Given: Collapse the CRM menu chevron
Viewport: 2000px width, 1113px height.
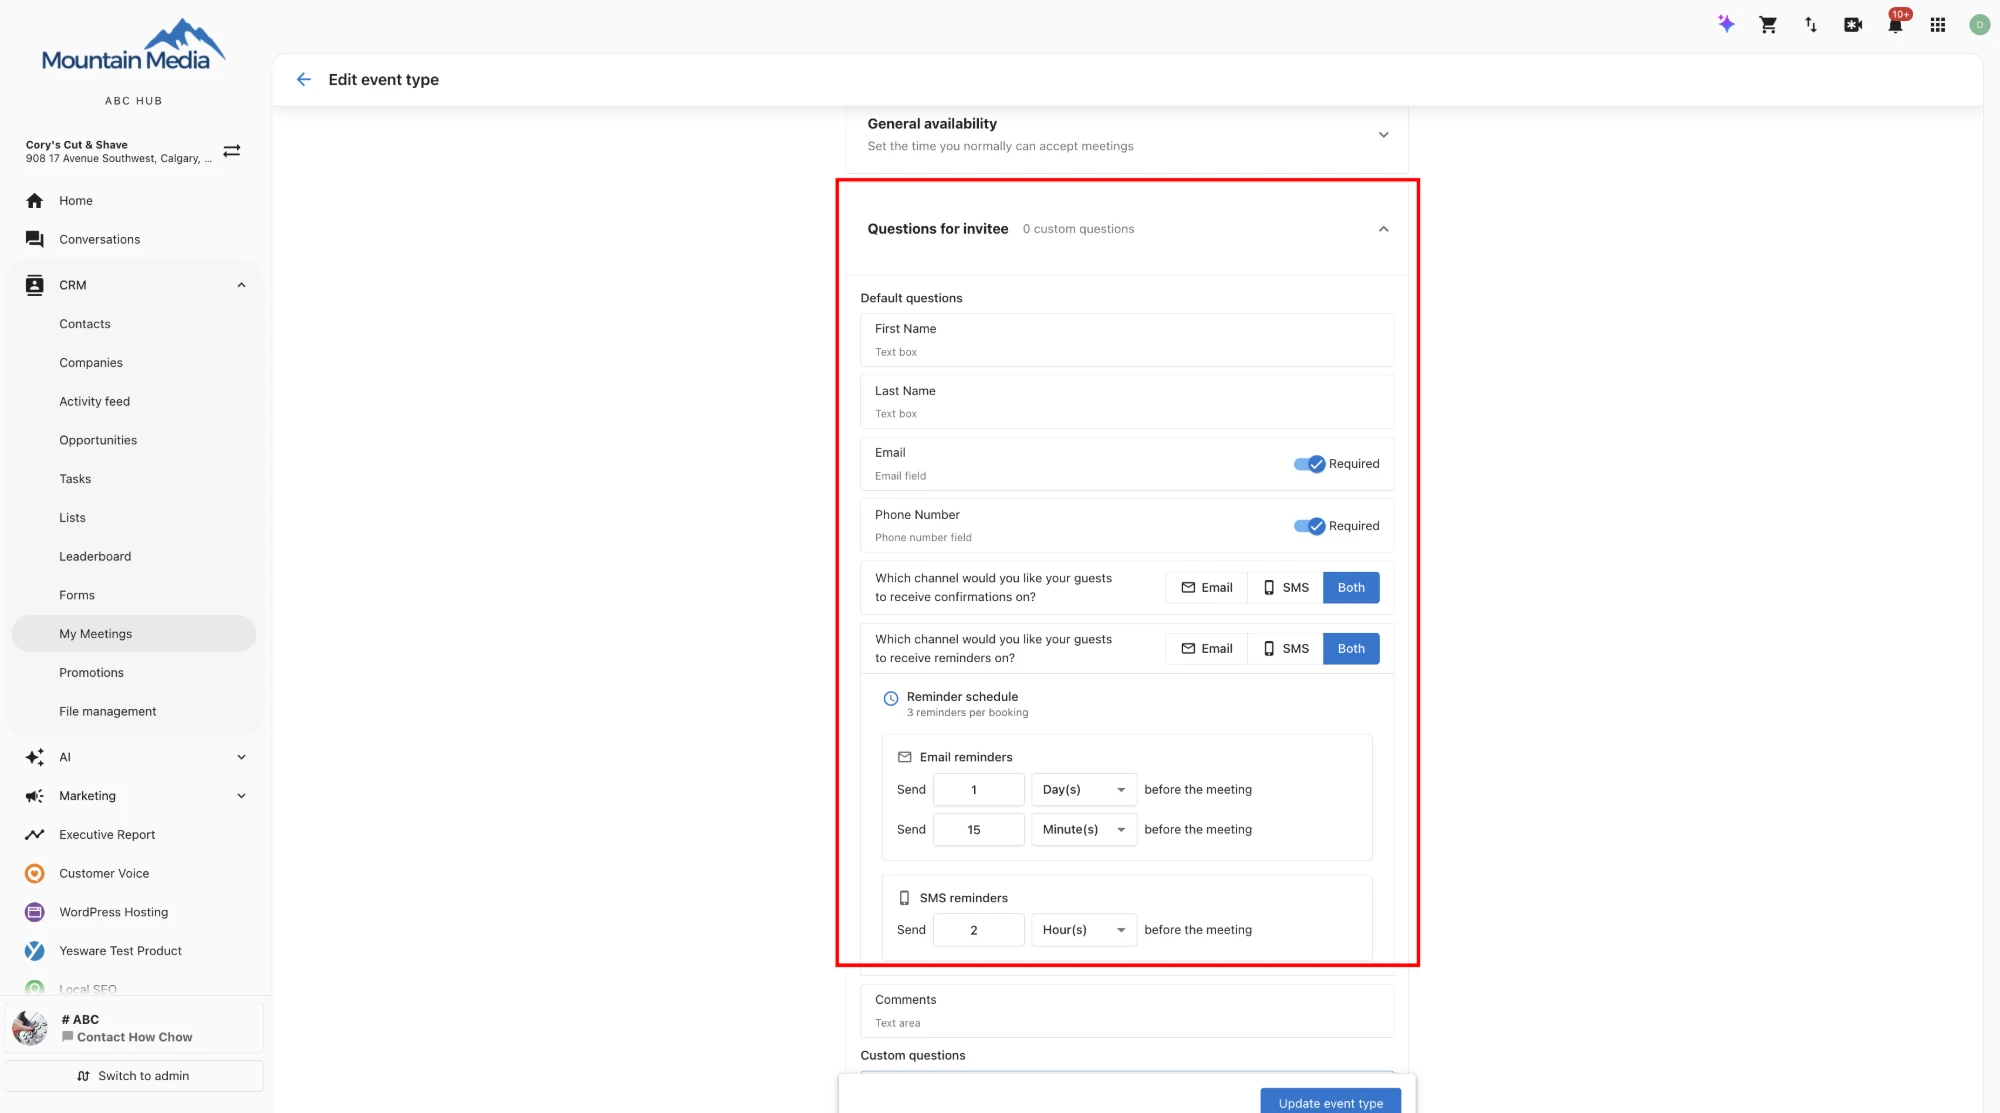Looking at the screenshot, I should [x=241, y=285].
